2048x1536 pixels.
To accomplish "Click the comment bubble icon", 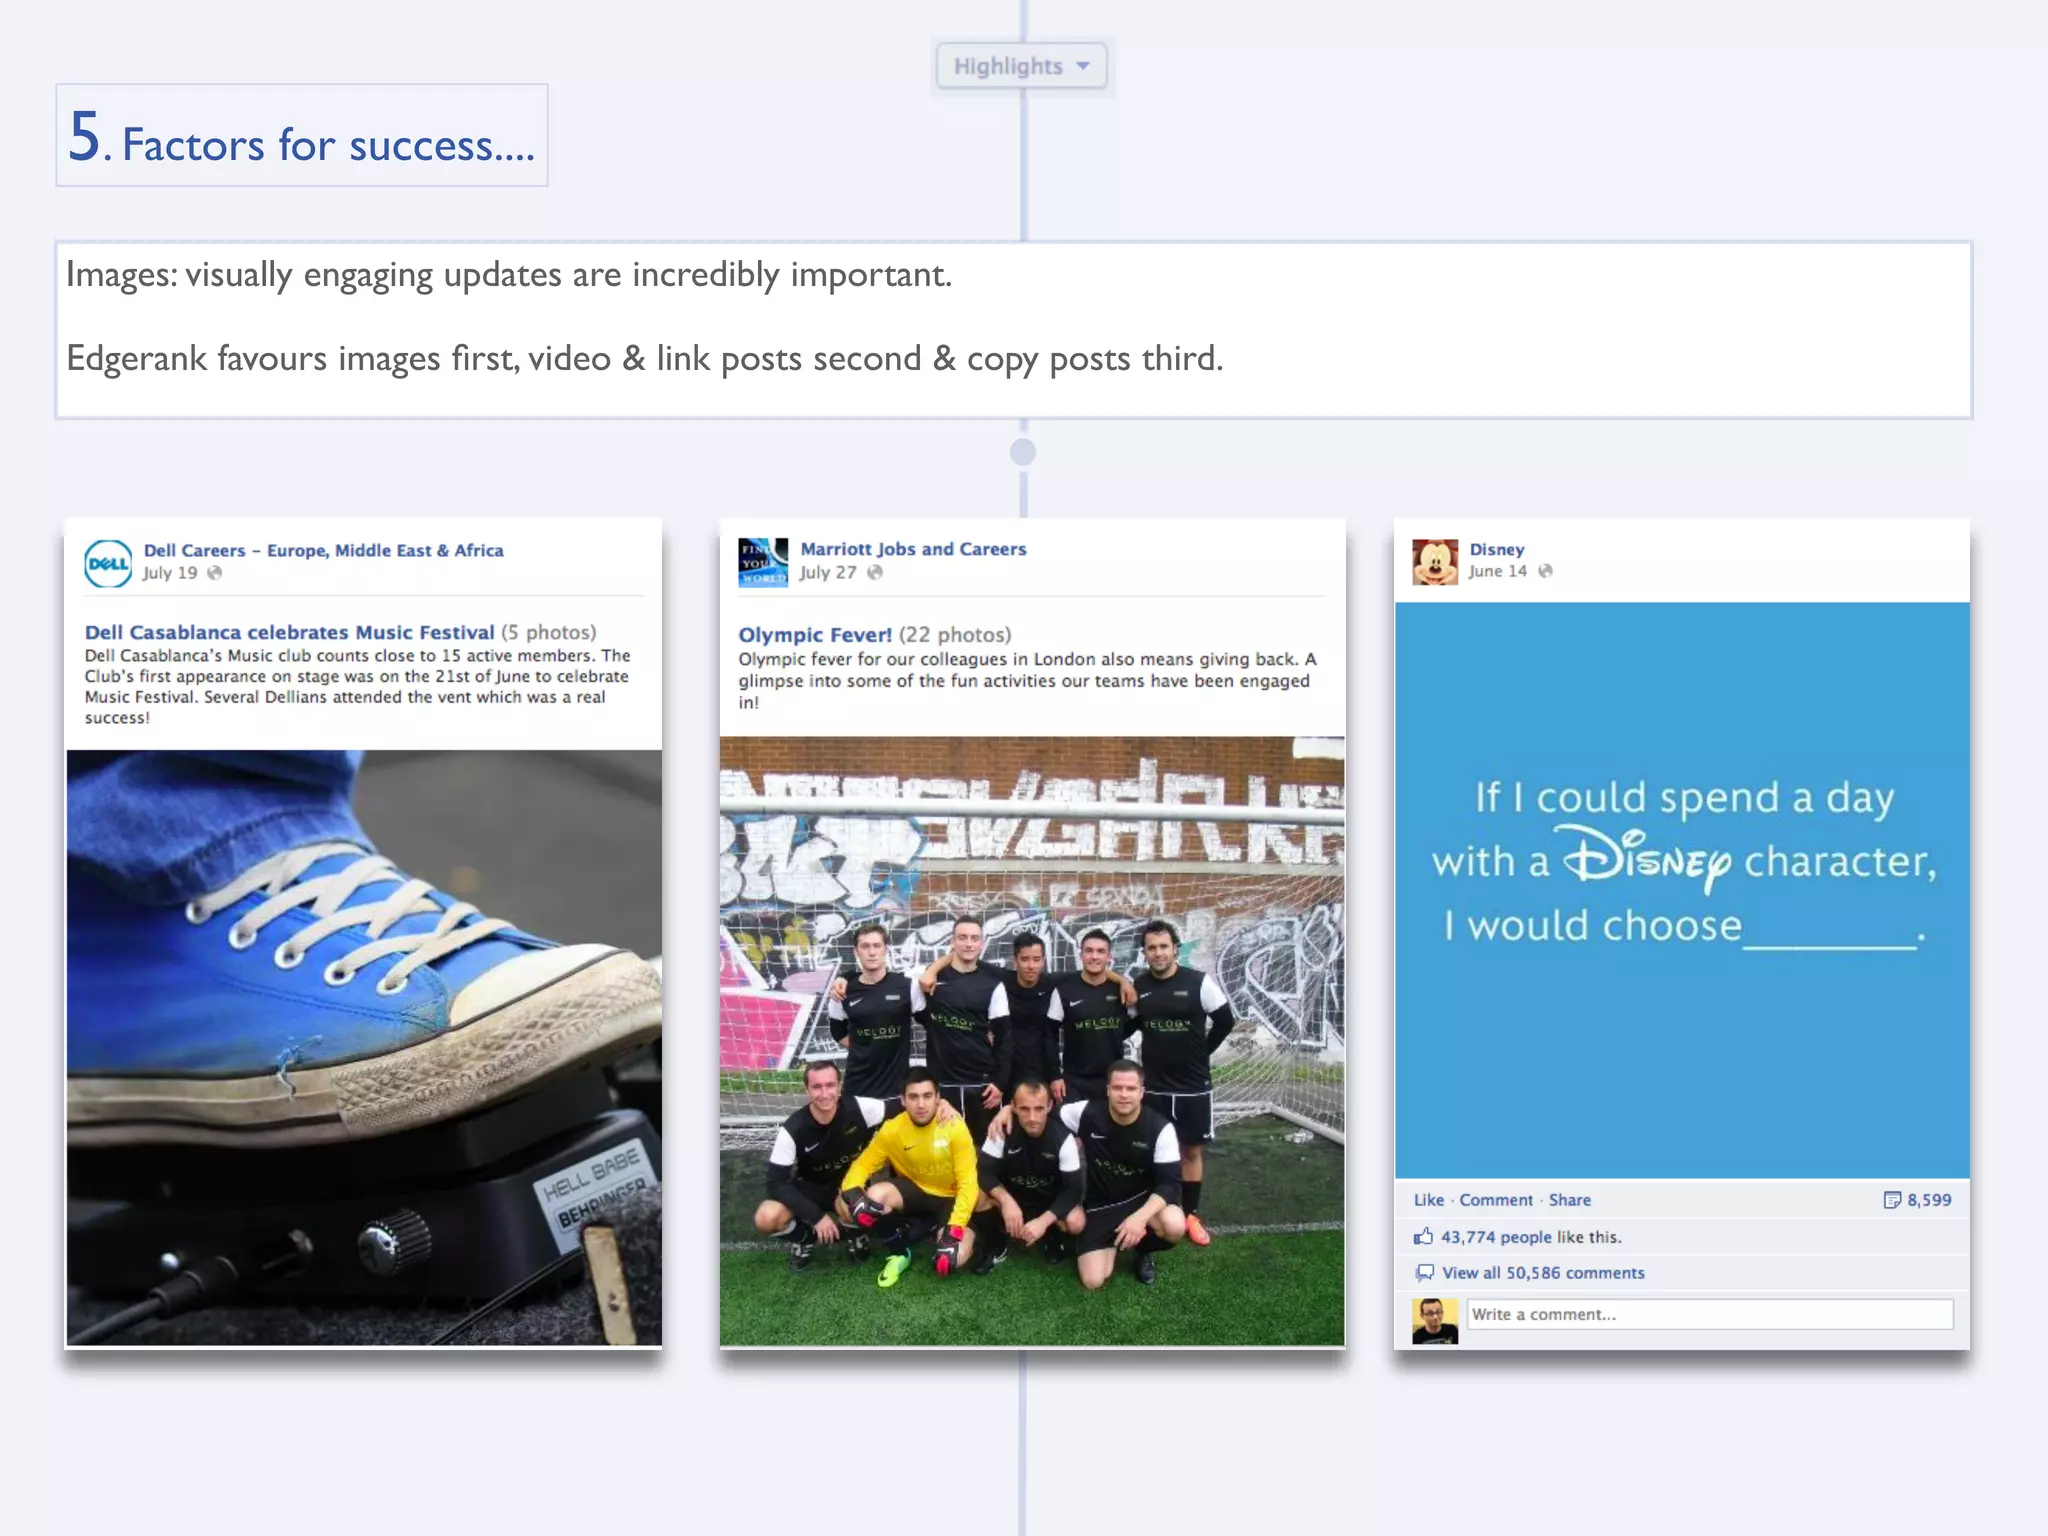I will point(1424,1273).
